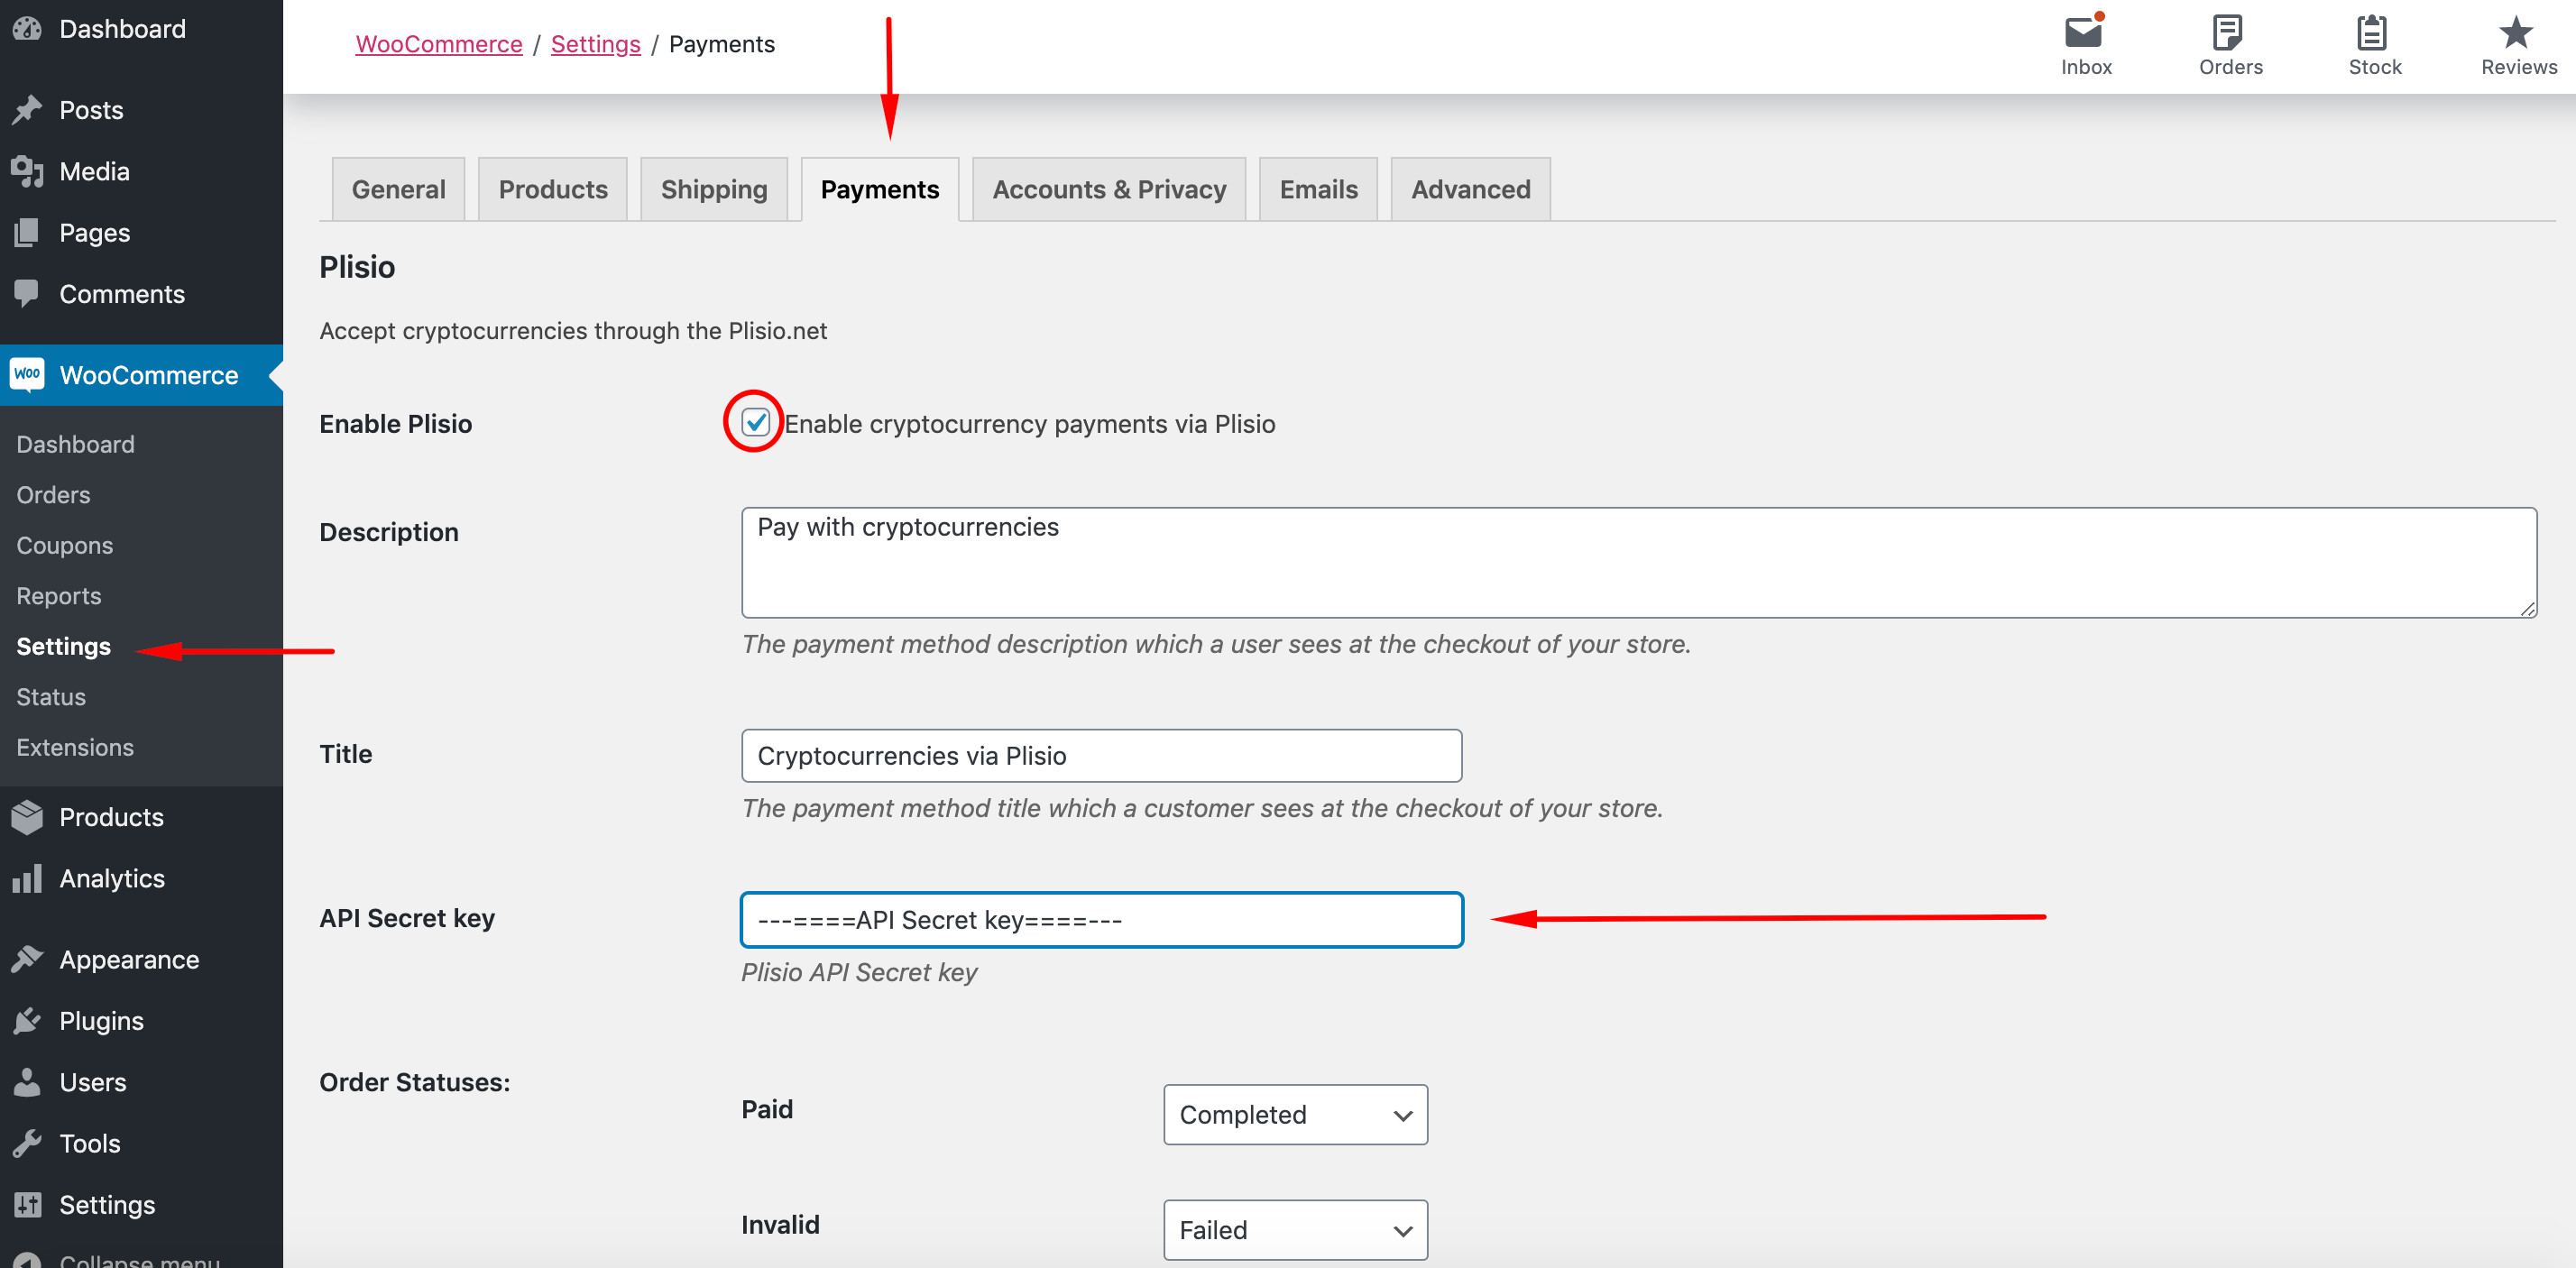Click the Reviews star icon
Viewport: 2576px width, 1268px height.
pyautogui.click(x=2516, y=33)
